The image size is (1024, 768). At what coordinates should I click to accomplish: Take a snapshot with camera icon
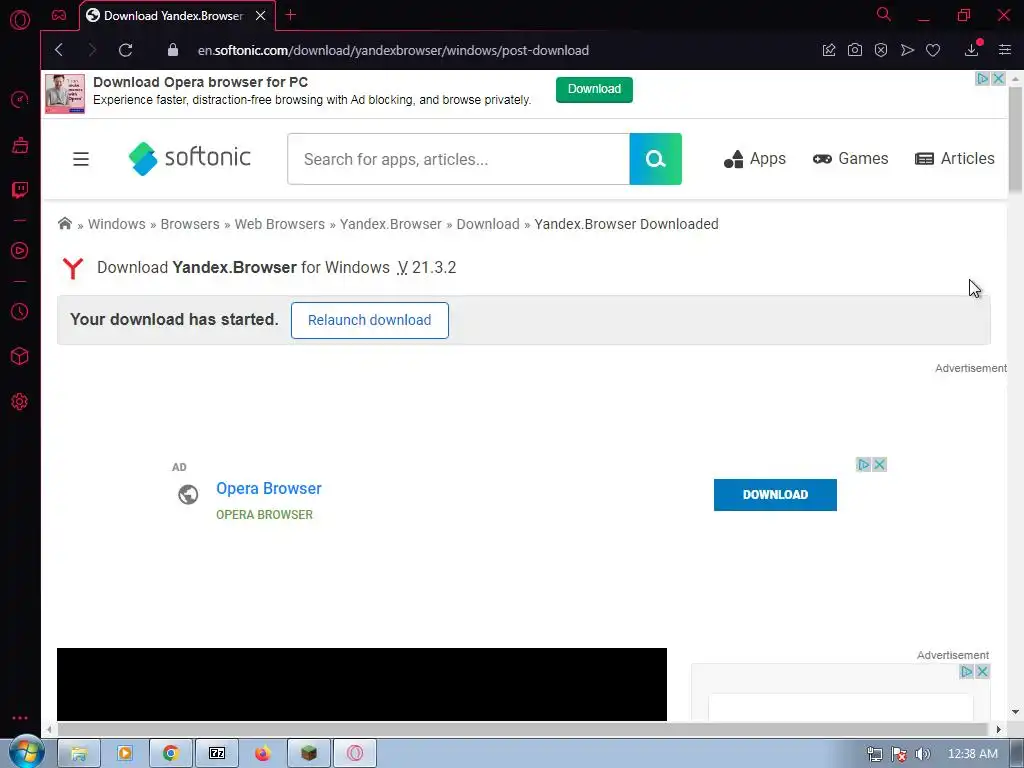(x=855, y=50)
